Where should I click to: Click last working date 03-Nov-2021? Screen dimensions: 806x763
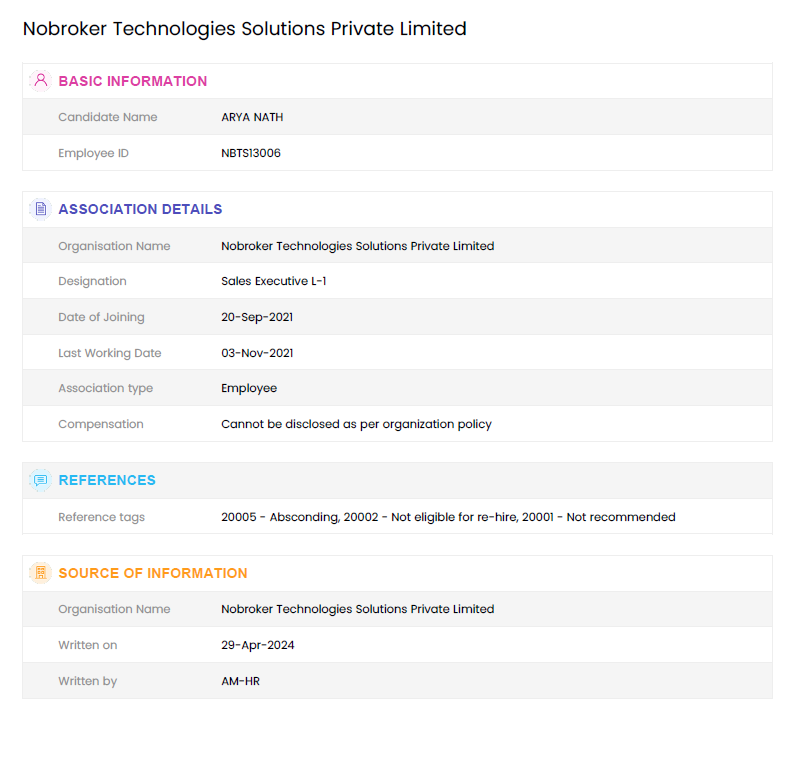tap(257, 353)
